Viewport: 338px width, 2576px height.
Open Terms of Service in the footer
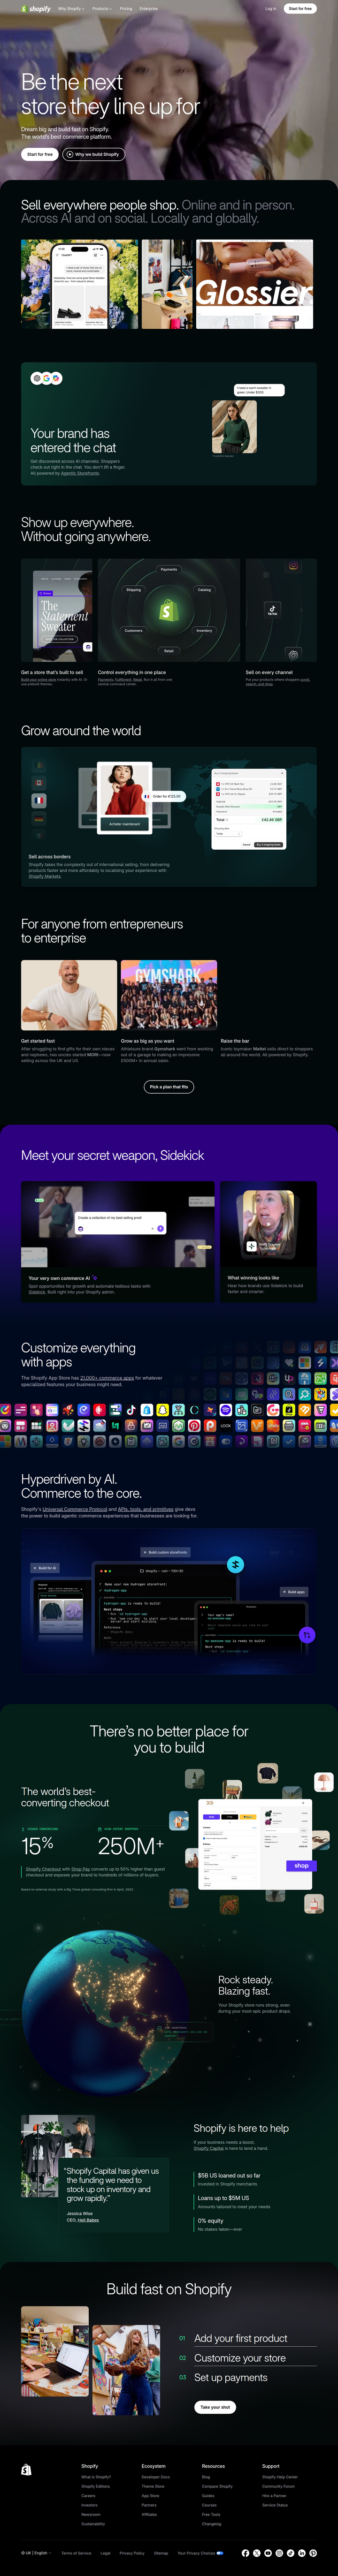(x=76, y=2553)
